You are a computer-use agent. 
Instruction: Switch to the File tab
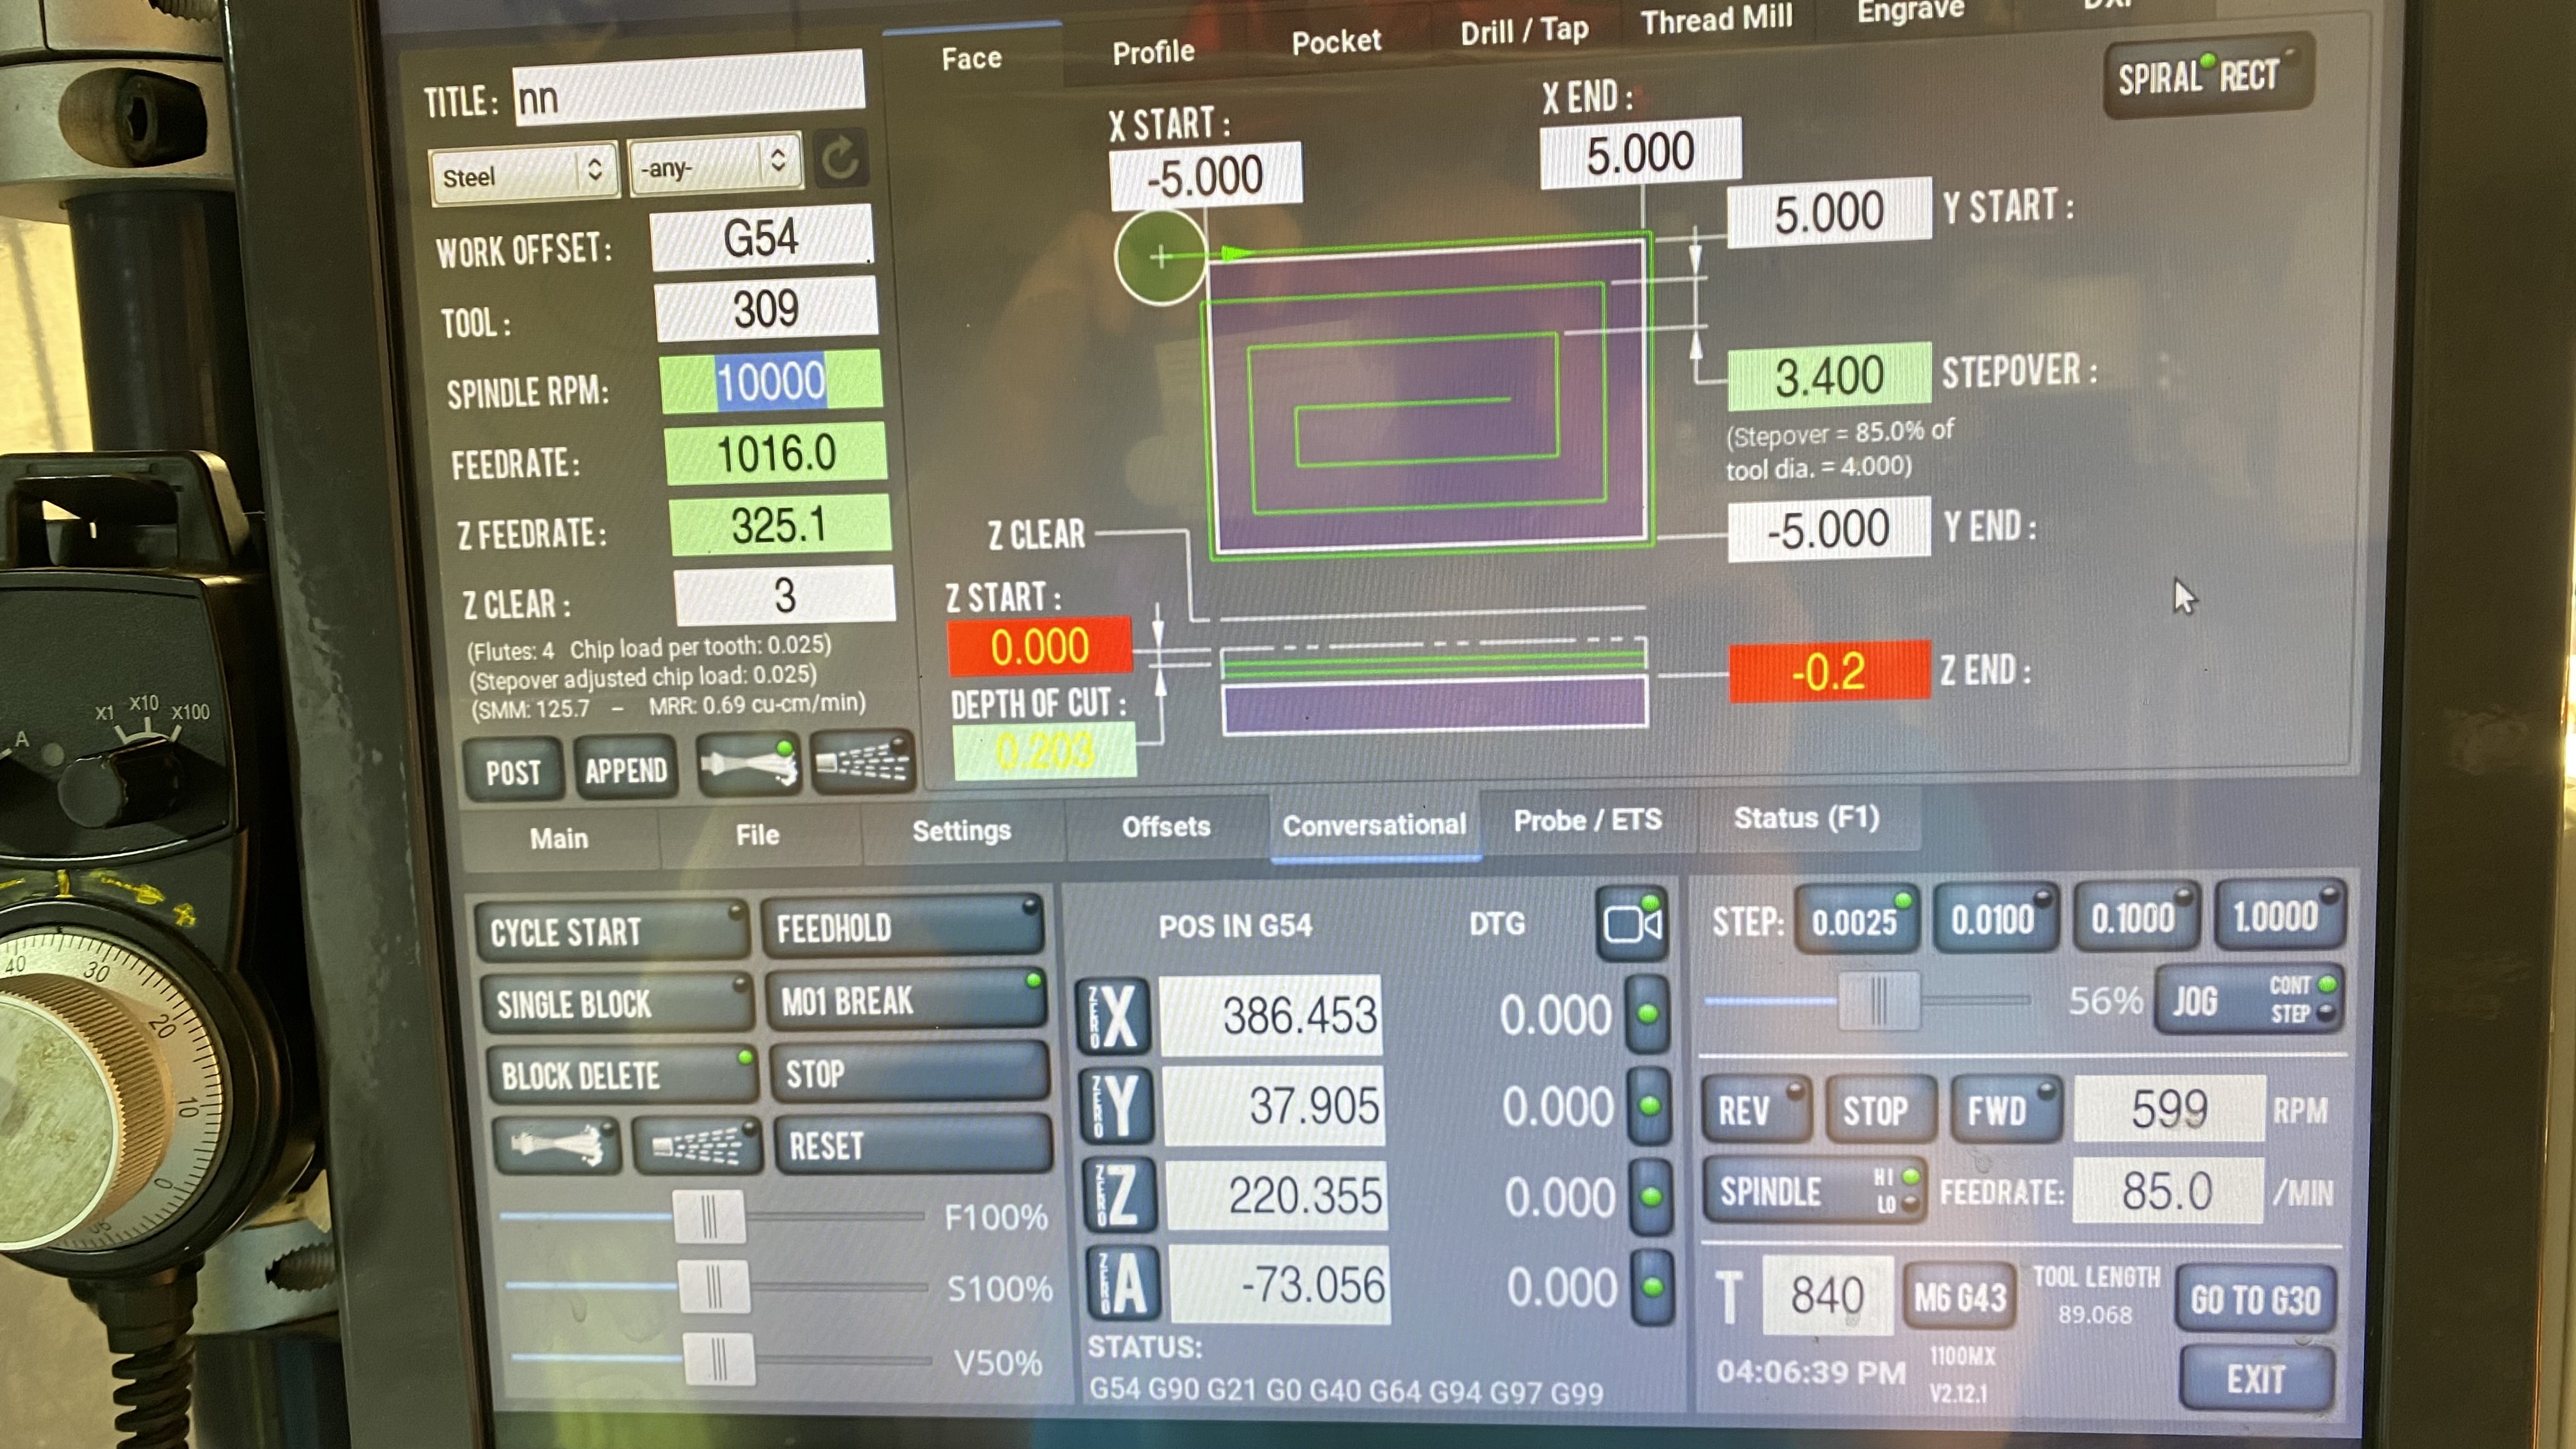[757, 834]
